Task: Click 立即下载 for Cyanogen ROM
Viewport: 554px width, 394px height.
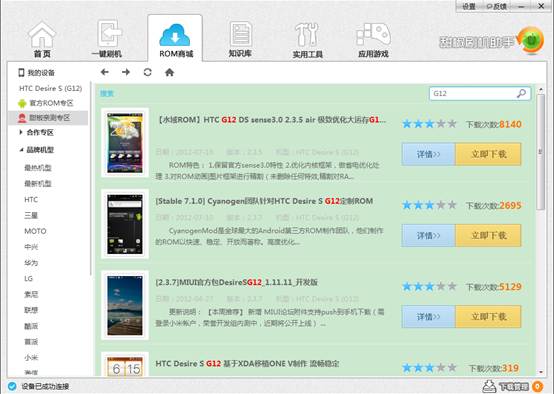Action: (x=488, y=235)
